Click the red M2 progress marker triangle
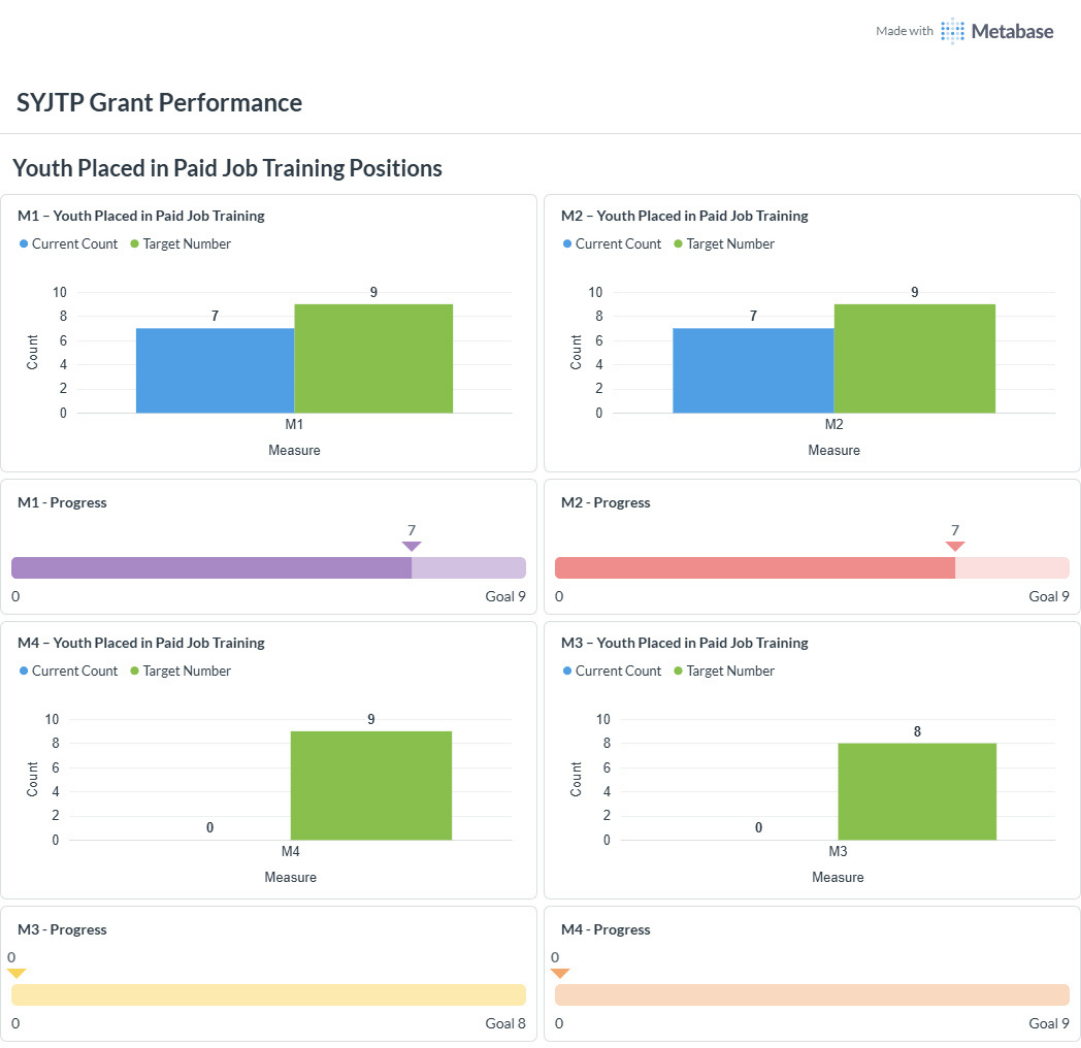The width and height of the screenshot is (1081, 1048). click(955, 546)
